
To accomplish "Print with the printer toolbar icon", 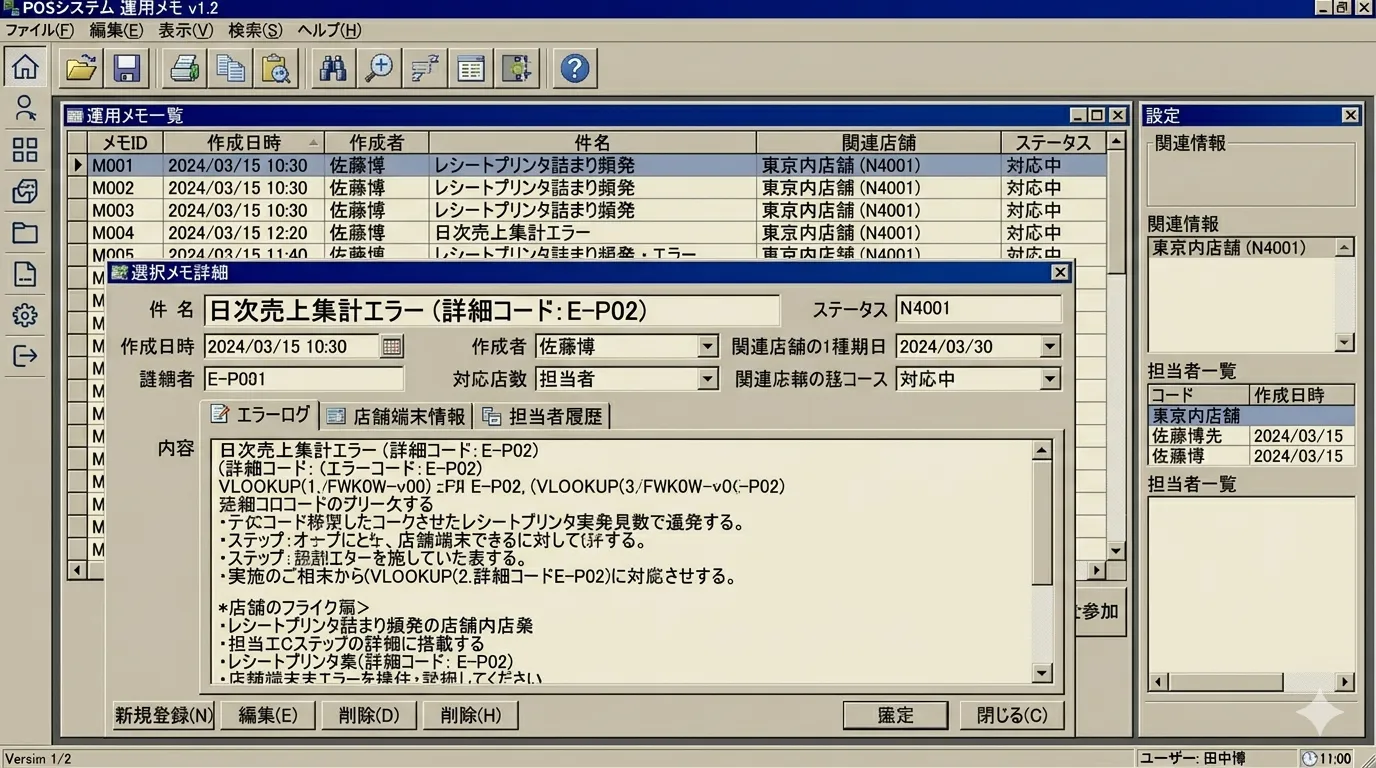I will [x=185, y=68].
